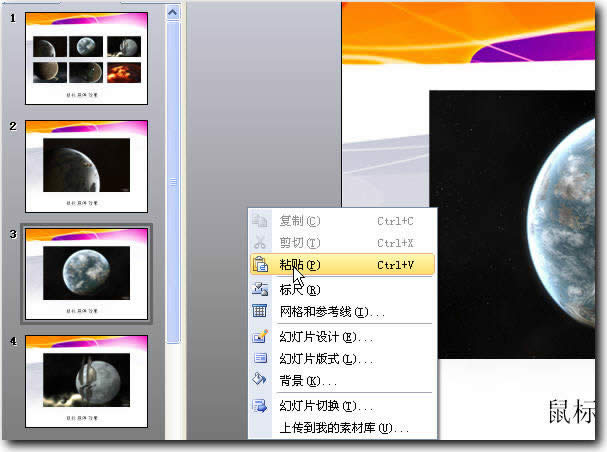The height and width of the screenshot is (452, 607).
Task: Select slide 3 thumbnail showing Earth
Action: click(x=86, y=273)
